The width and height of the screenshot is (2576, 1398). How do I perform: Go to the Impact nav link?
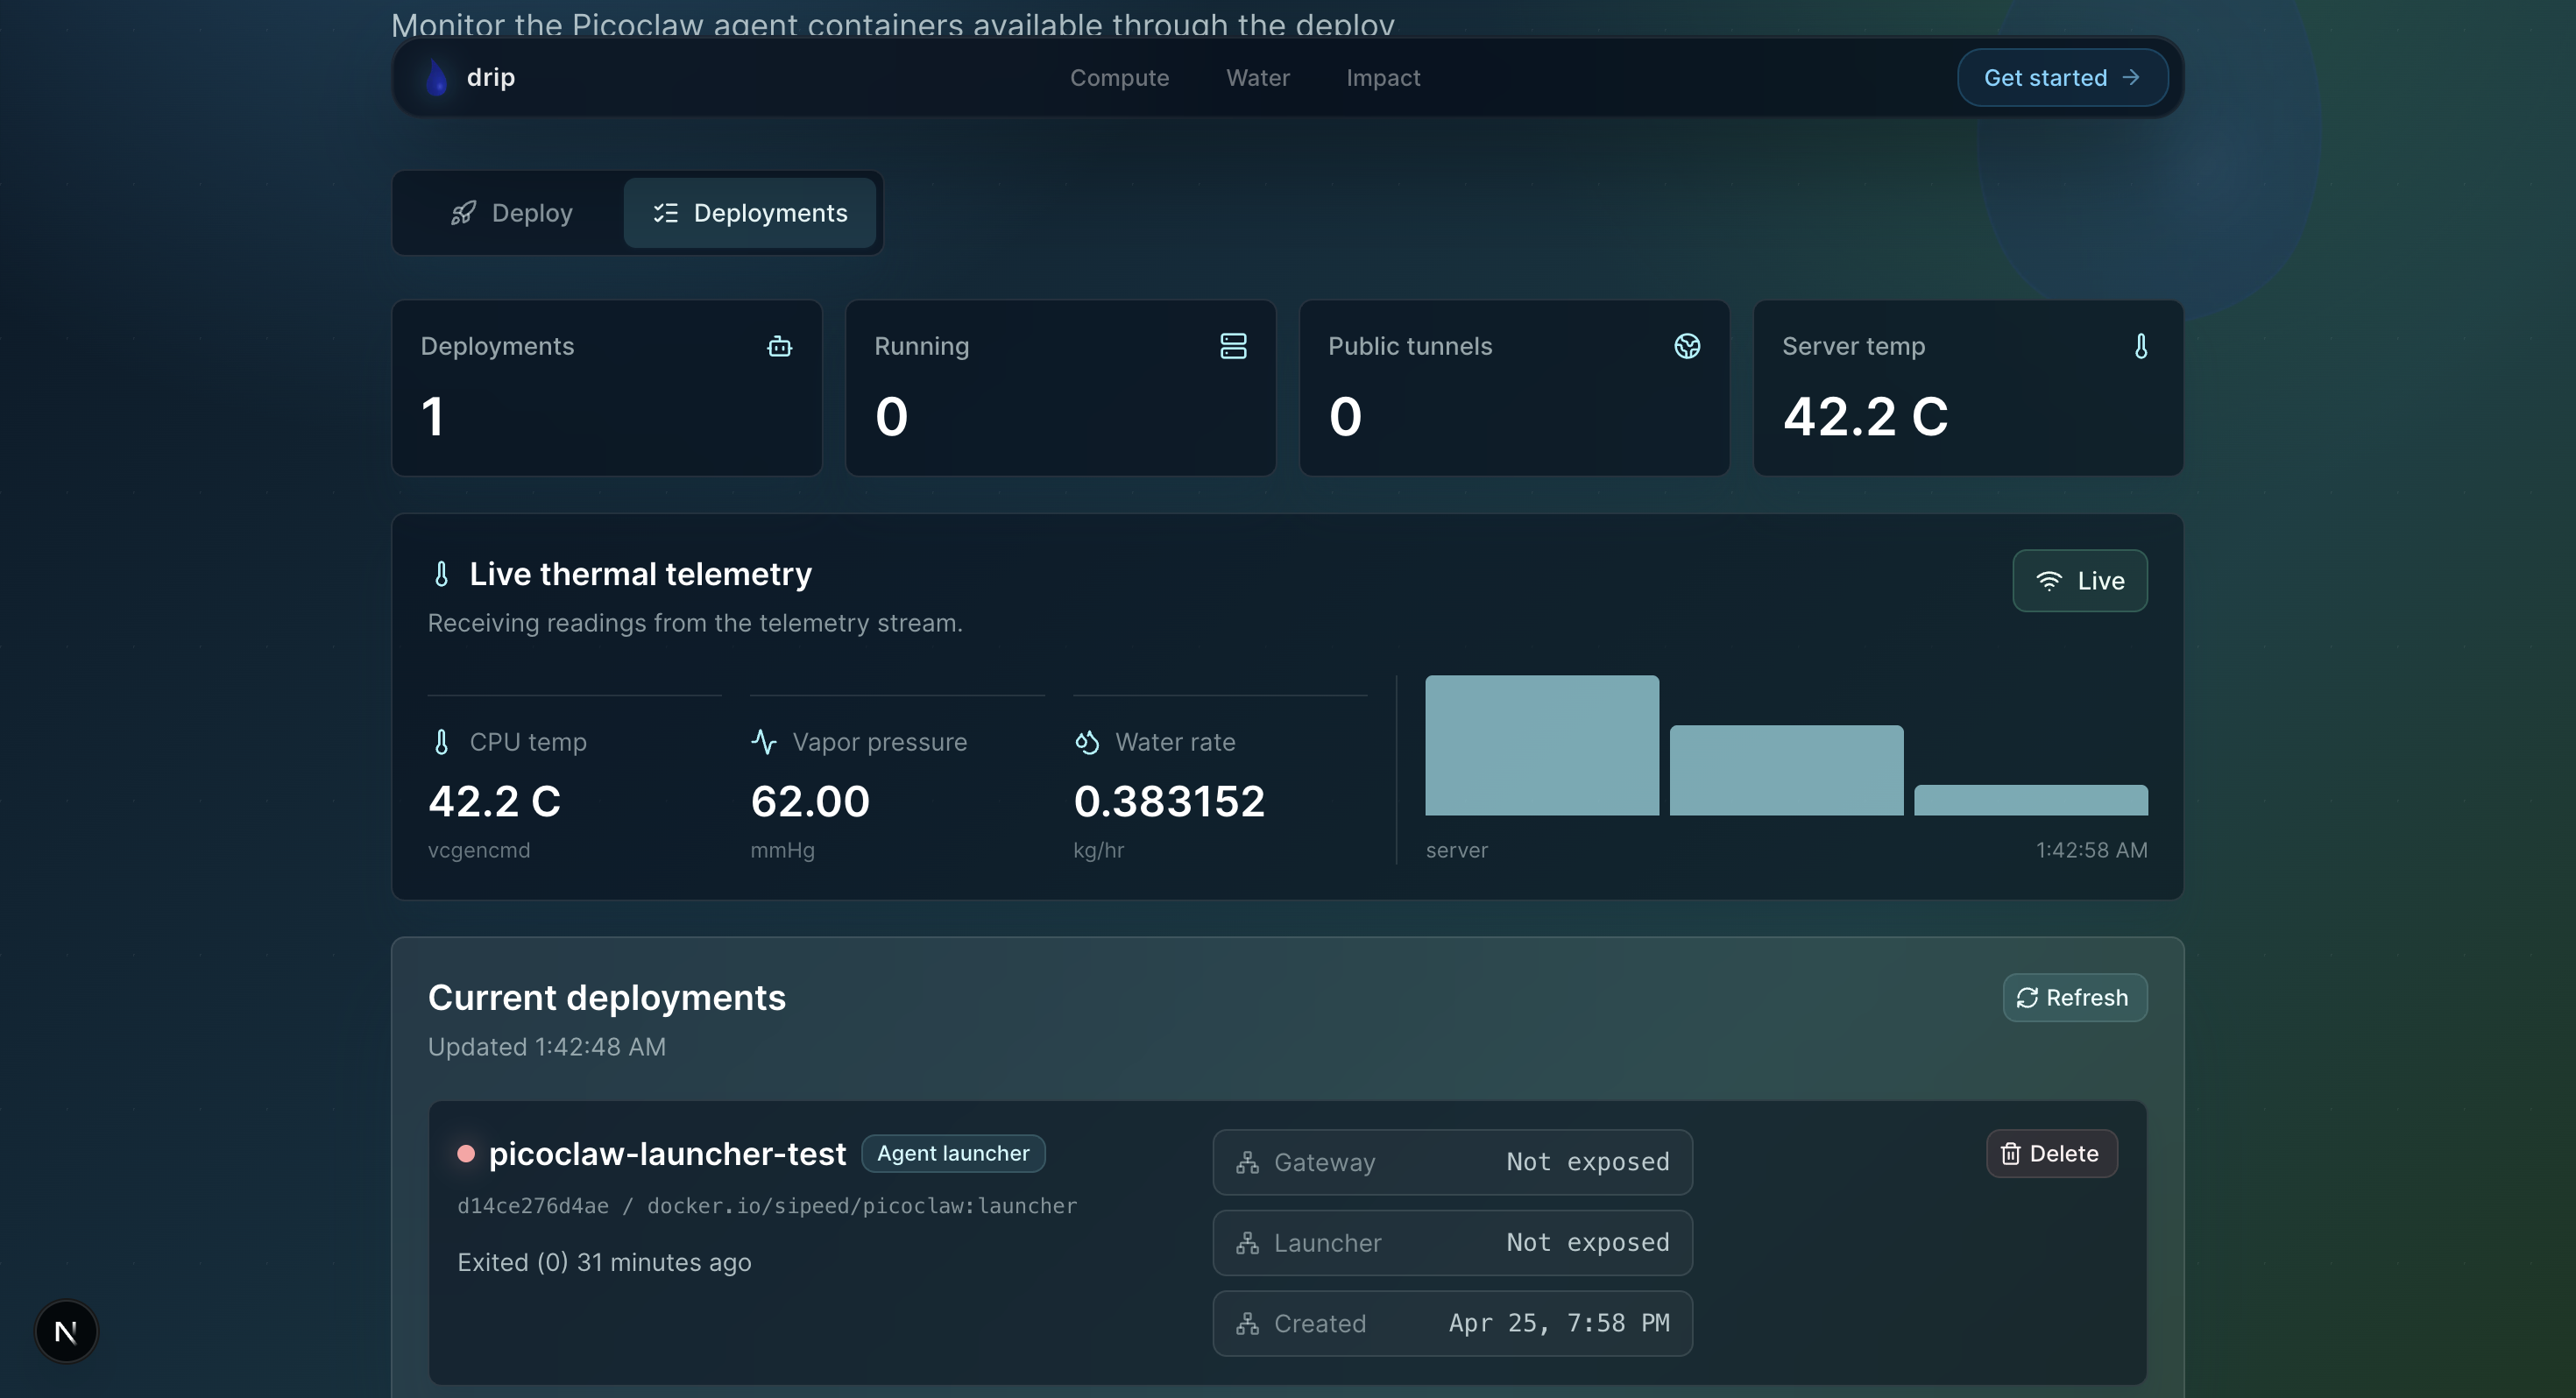pyautogui.click(x=1382, y=78)
